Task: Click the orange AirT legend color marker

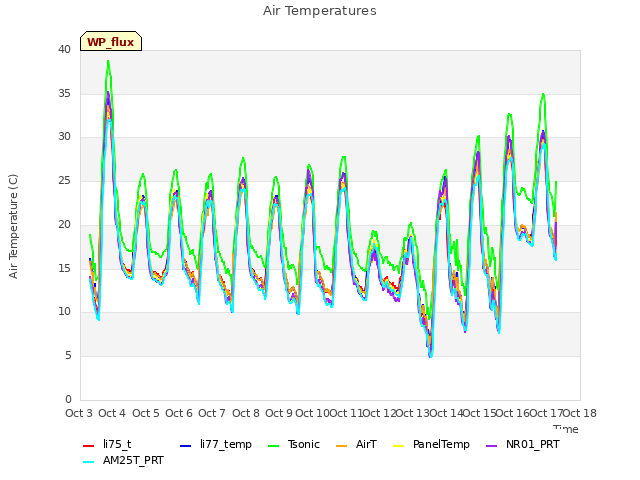Action: point(341,445)
